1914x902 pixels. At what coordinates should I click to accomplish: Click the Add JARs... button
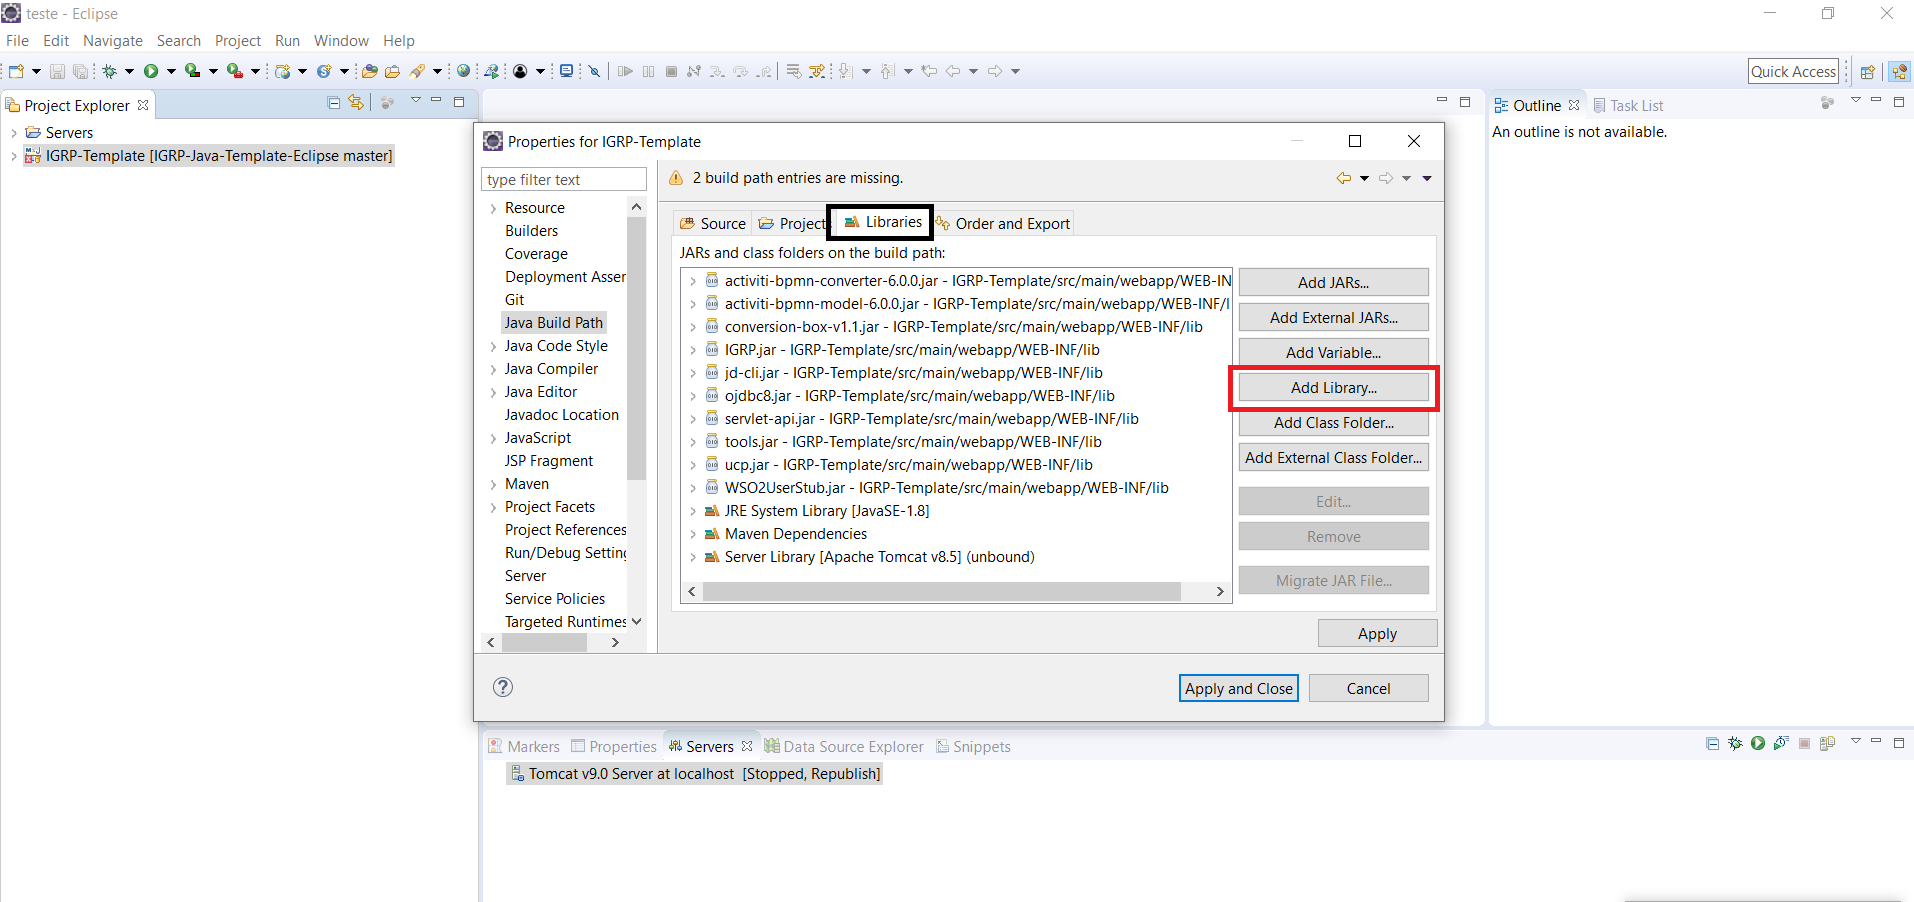coord(1333,283)
